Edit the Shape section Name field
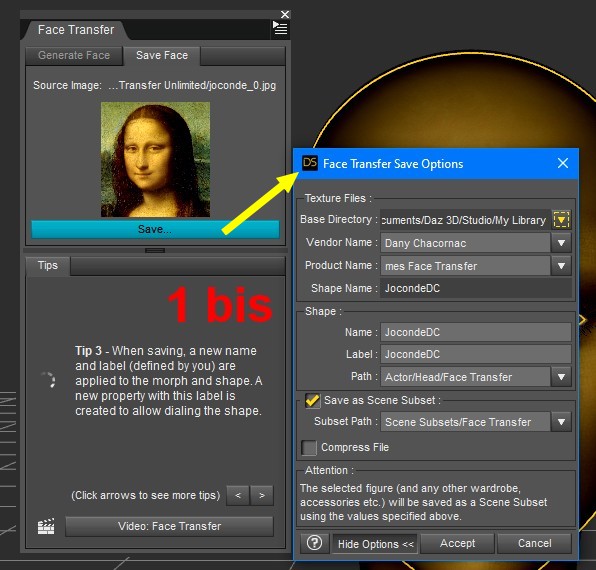 pyautogui.click(x=476, y=332)
